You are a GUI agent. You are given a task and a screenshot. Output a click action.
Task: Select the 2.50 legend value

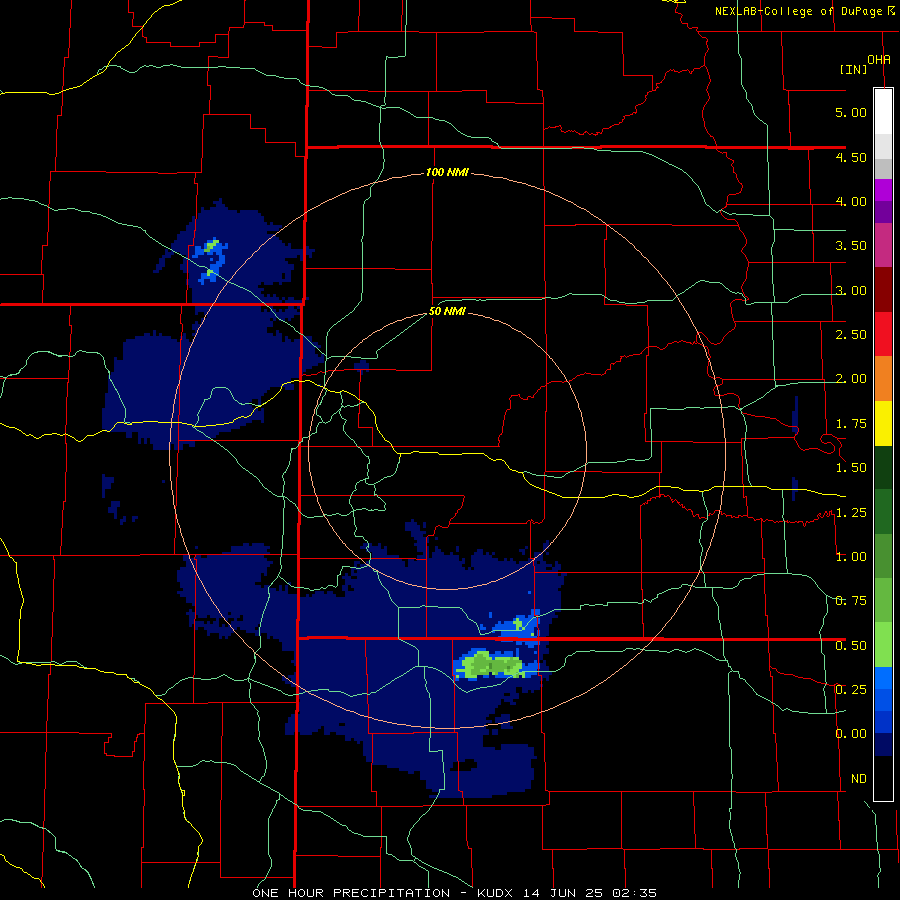click(851, 335)
